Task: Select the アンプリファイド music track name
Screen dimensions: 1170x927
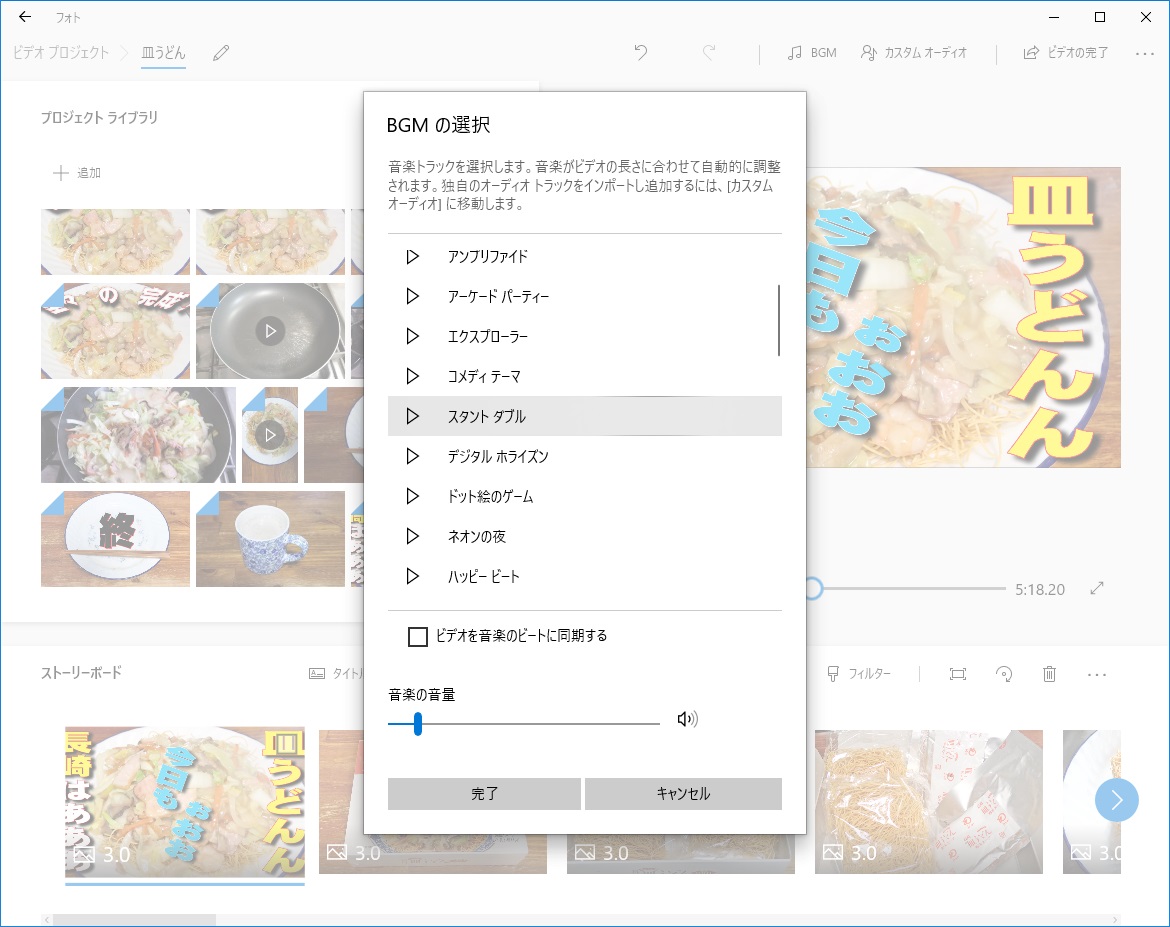Action: tap(487, 257)
